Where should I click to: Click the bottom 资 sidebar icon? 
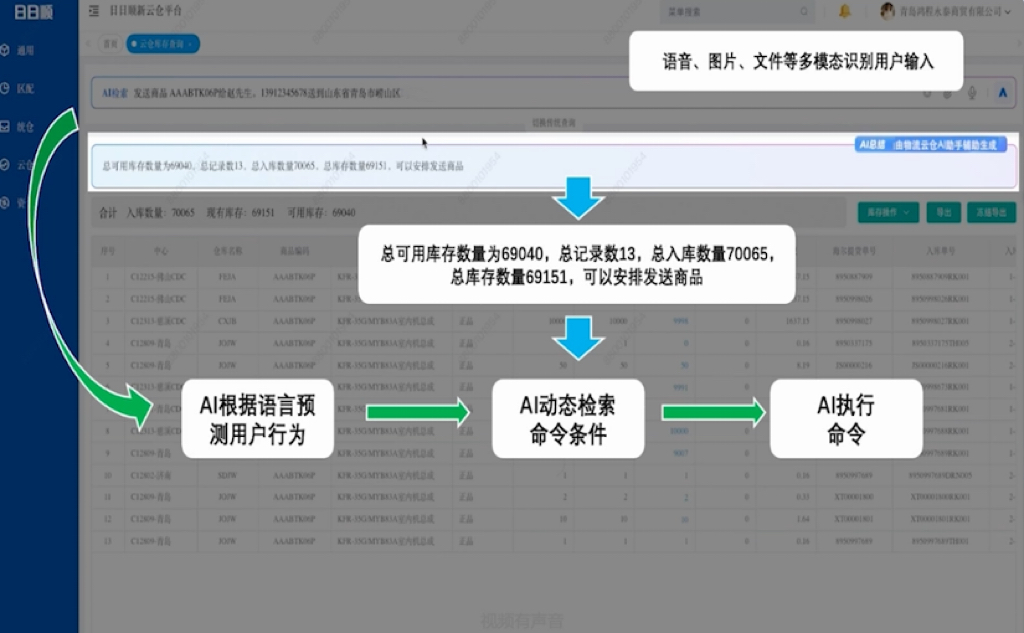coord(6,203)
